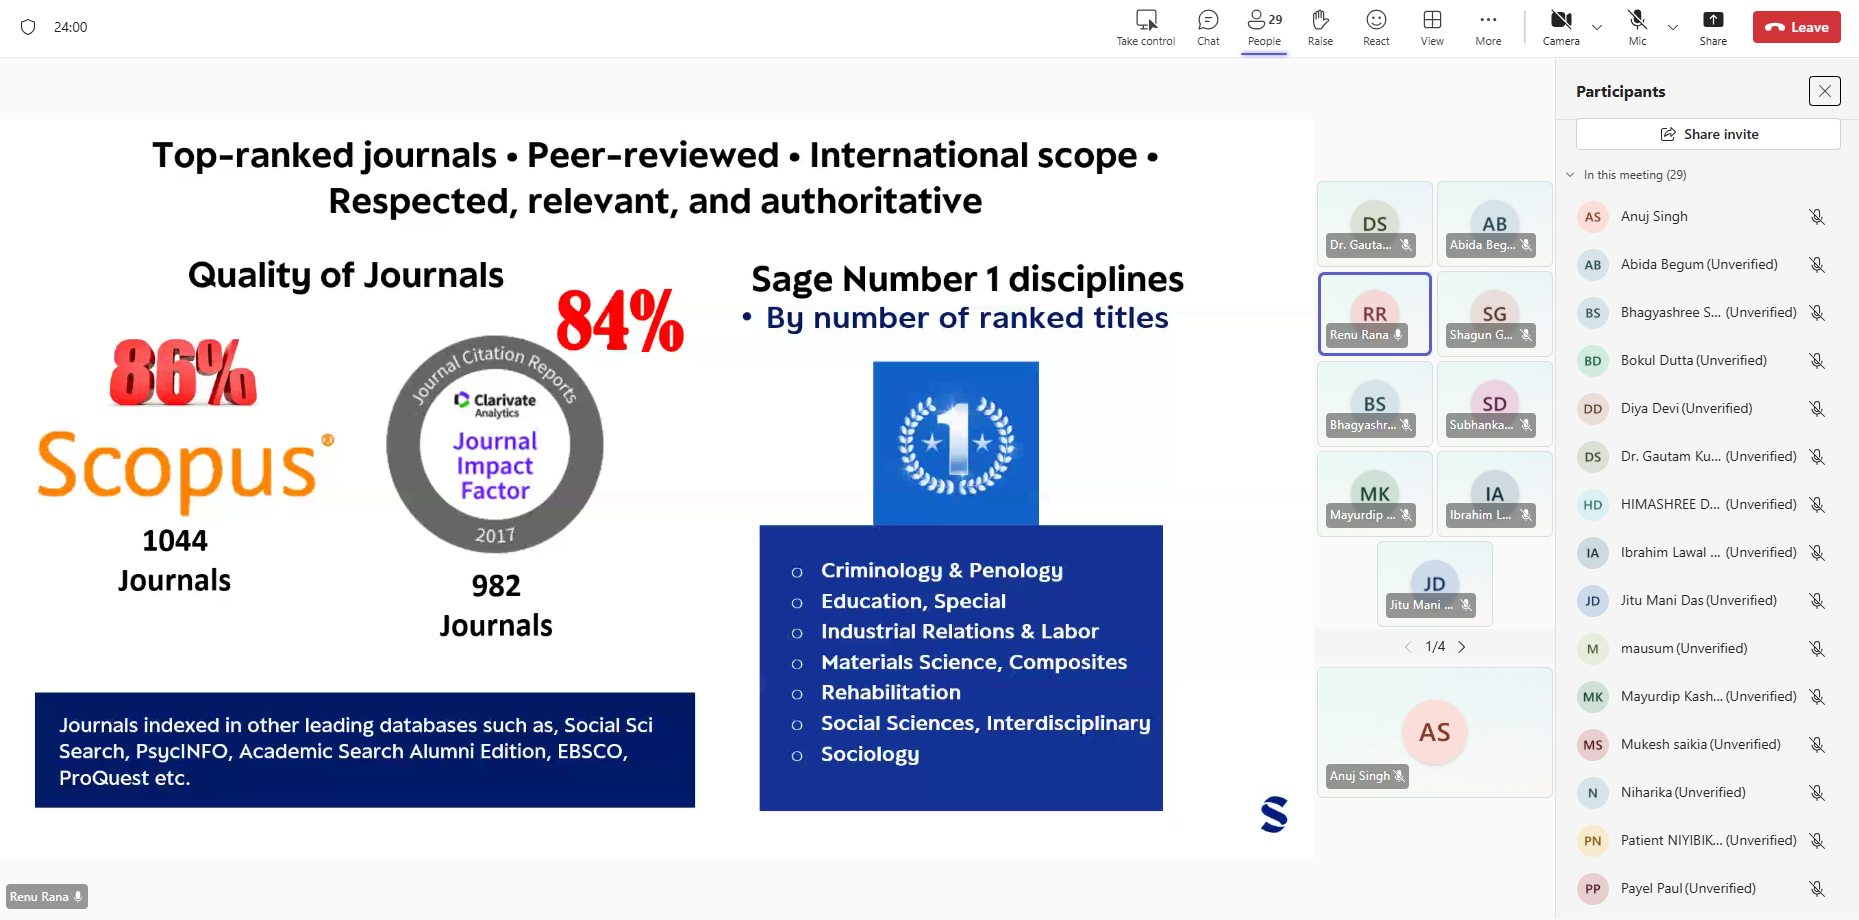Close the Participants panel
Image resolution: width=1859 pixels, height=920 pixels.
coord(1824,91)
